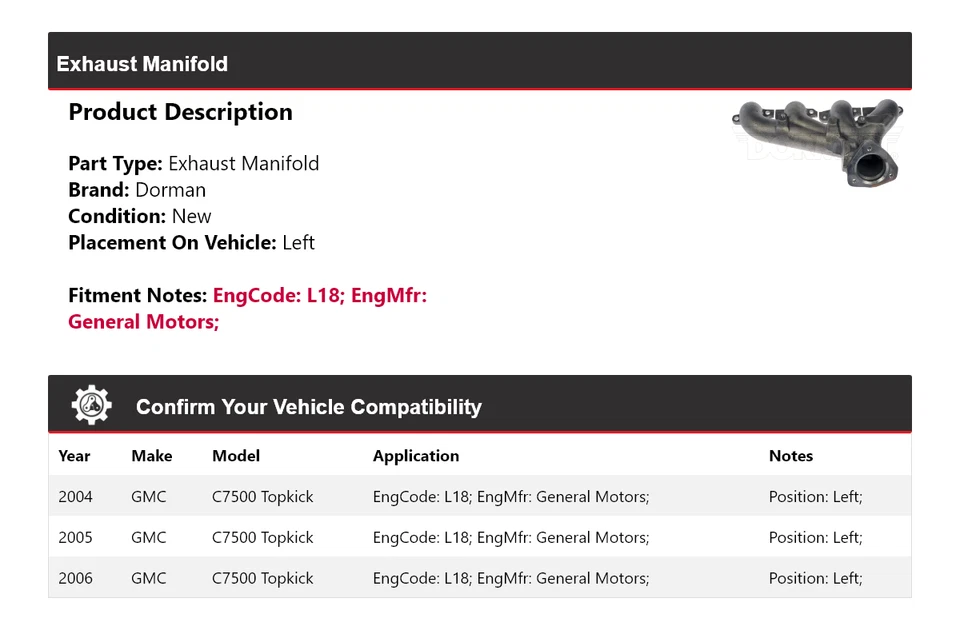Click the Placement On Vehicle Left value
The height and width of the screenshot is (630, 960).
click(298, 243)
